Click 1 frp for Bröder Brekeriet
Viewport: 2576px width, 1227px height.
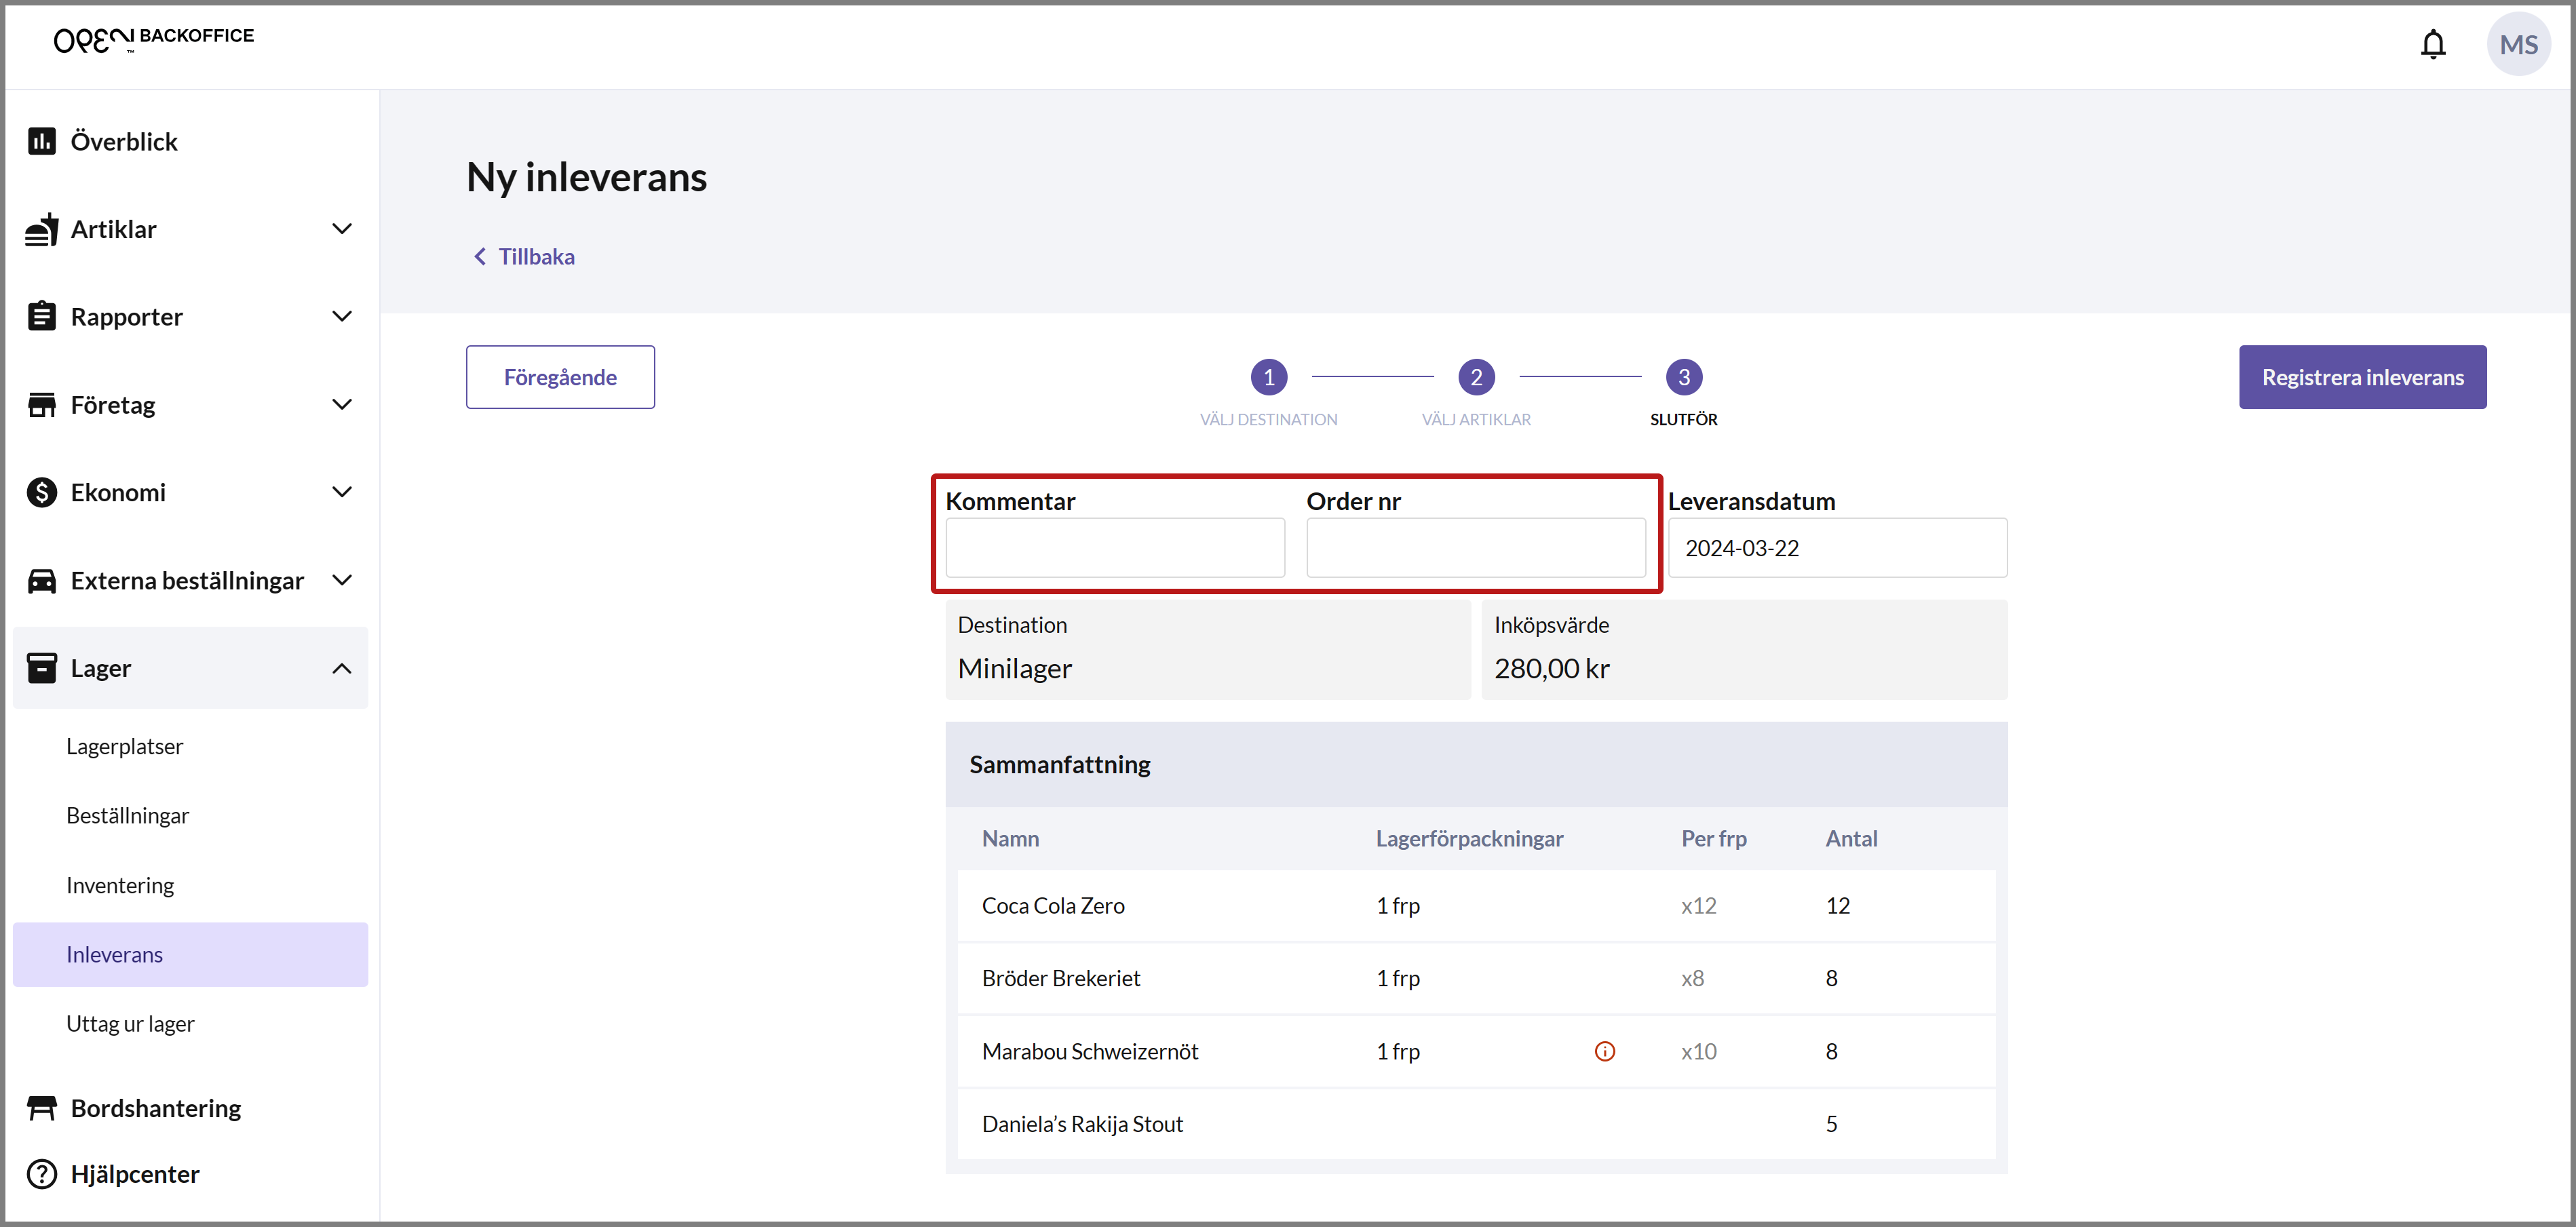tap(1397, 978)
